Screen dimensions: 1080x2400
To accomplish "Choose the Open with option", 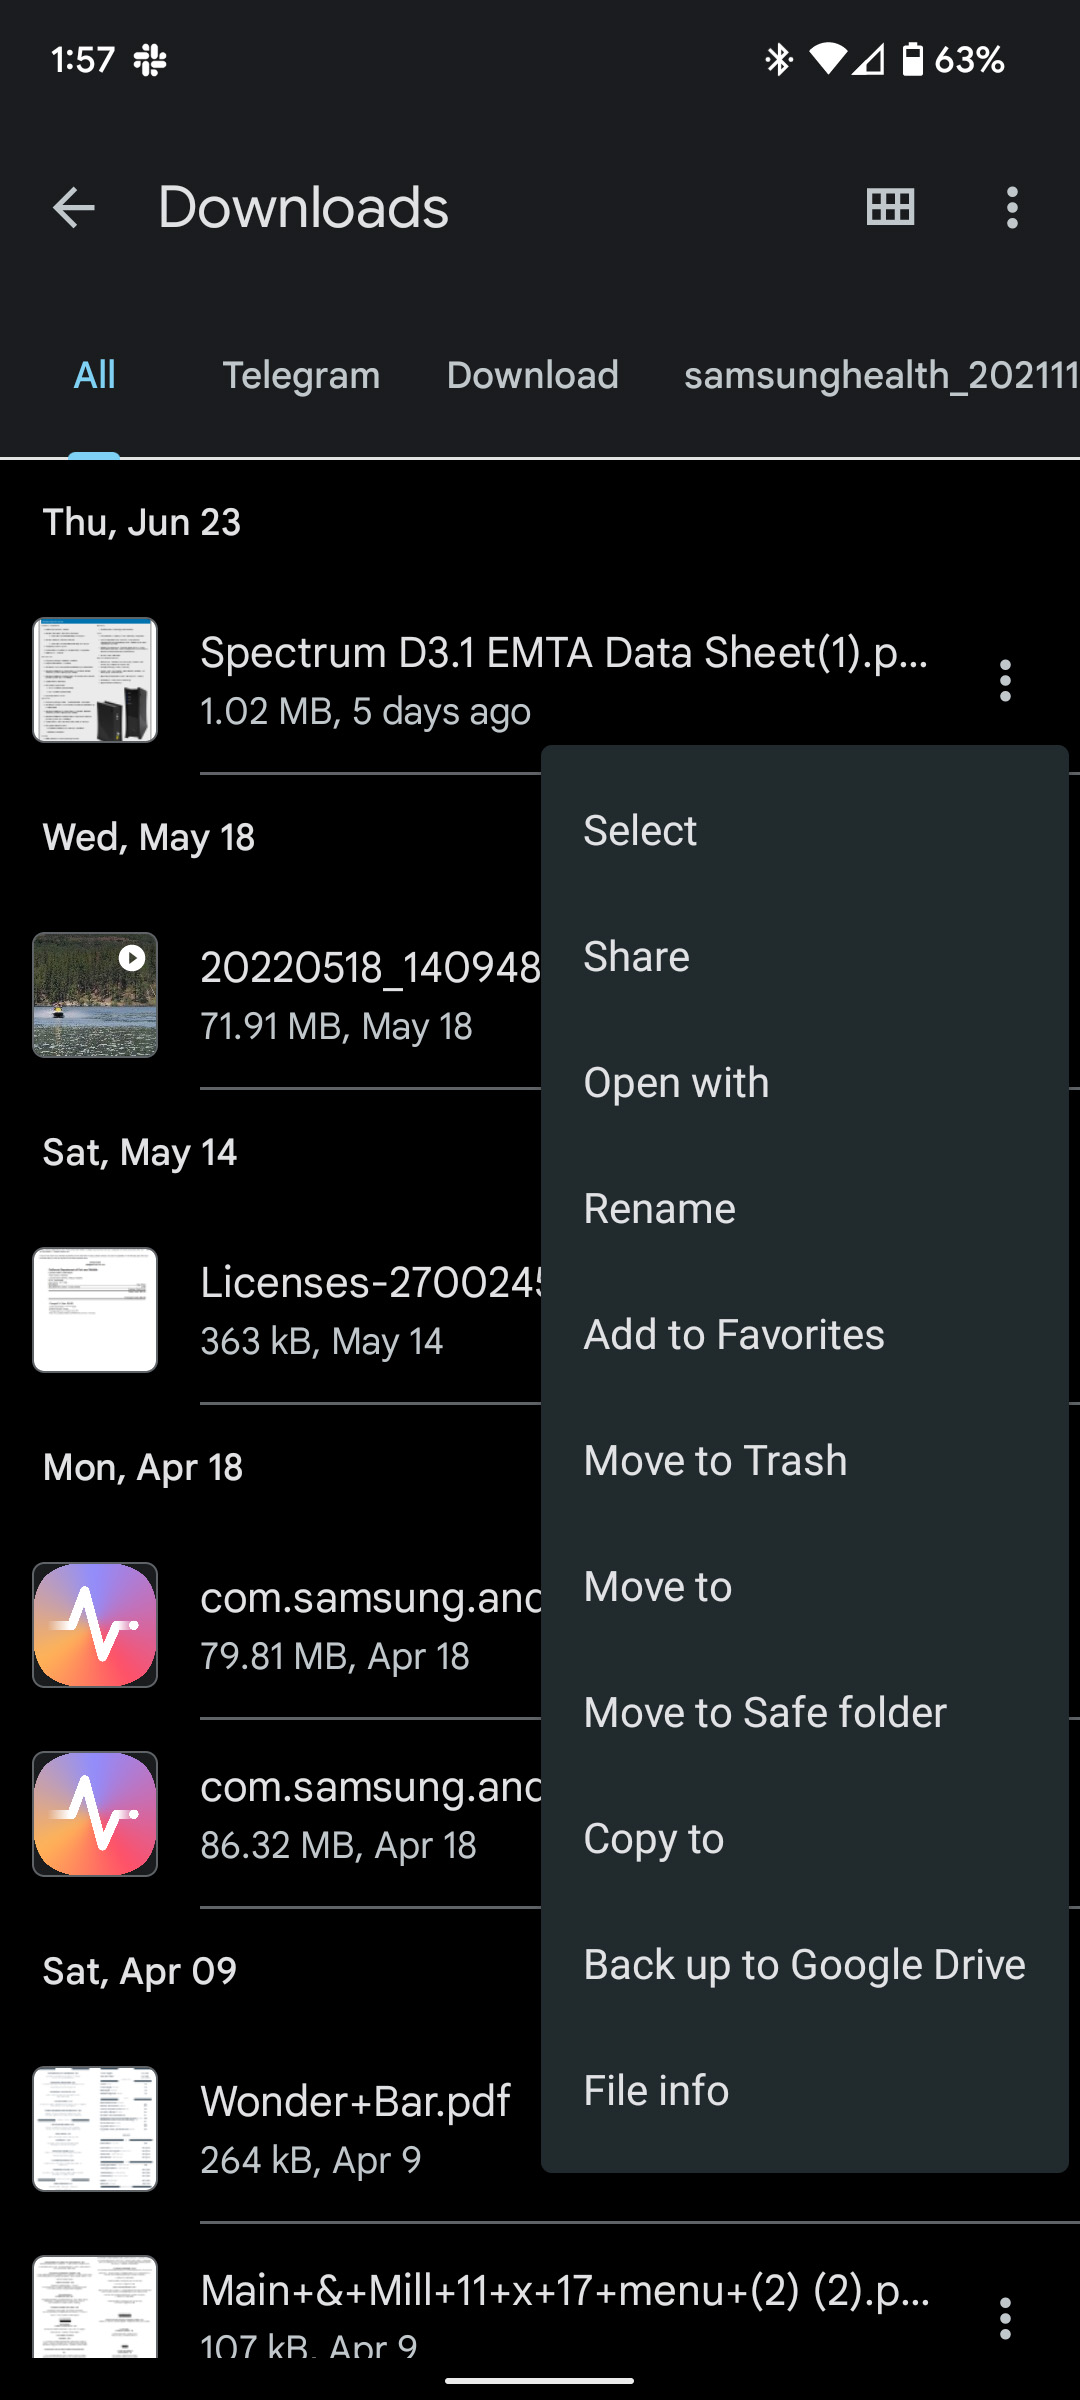I will 676,1083.
